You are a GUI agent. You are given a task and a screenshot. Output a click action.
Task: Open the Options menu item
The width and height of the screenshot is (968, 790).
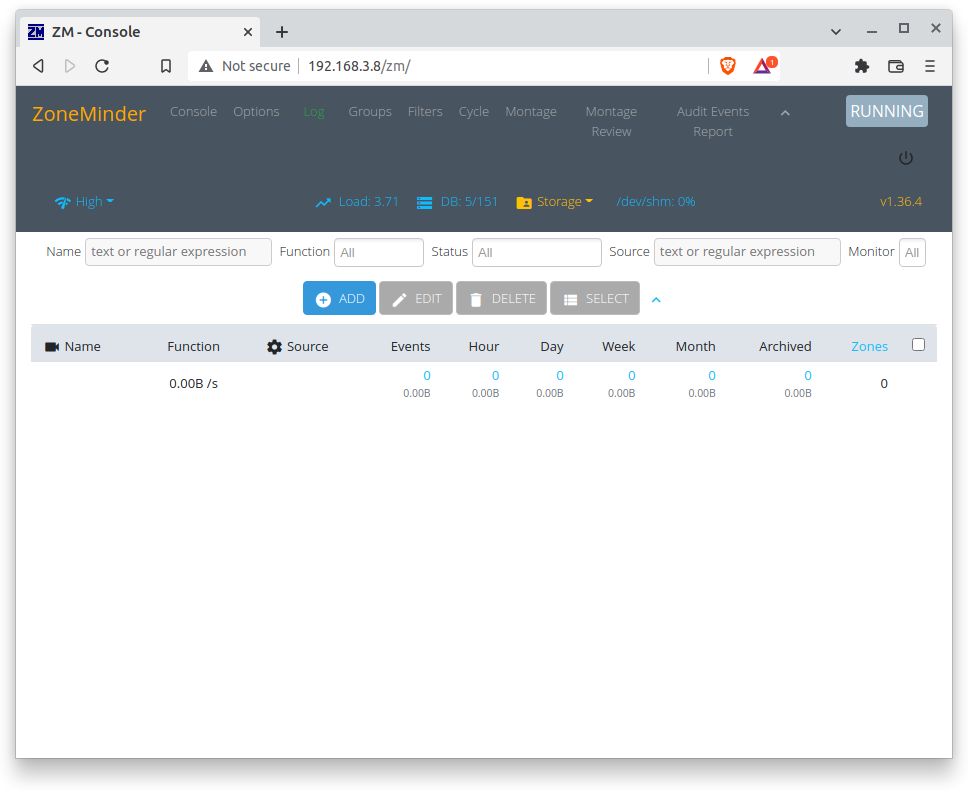point(256,112)
